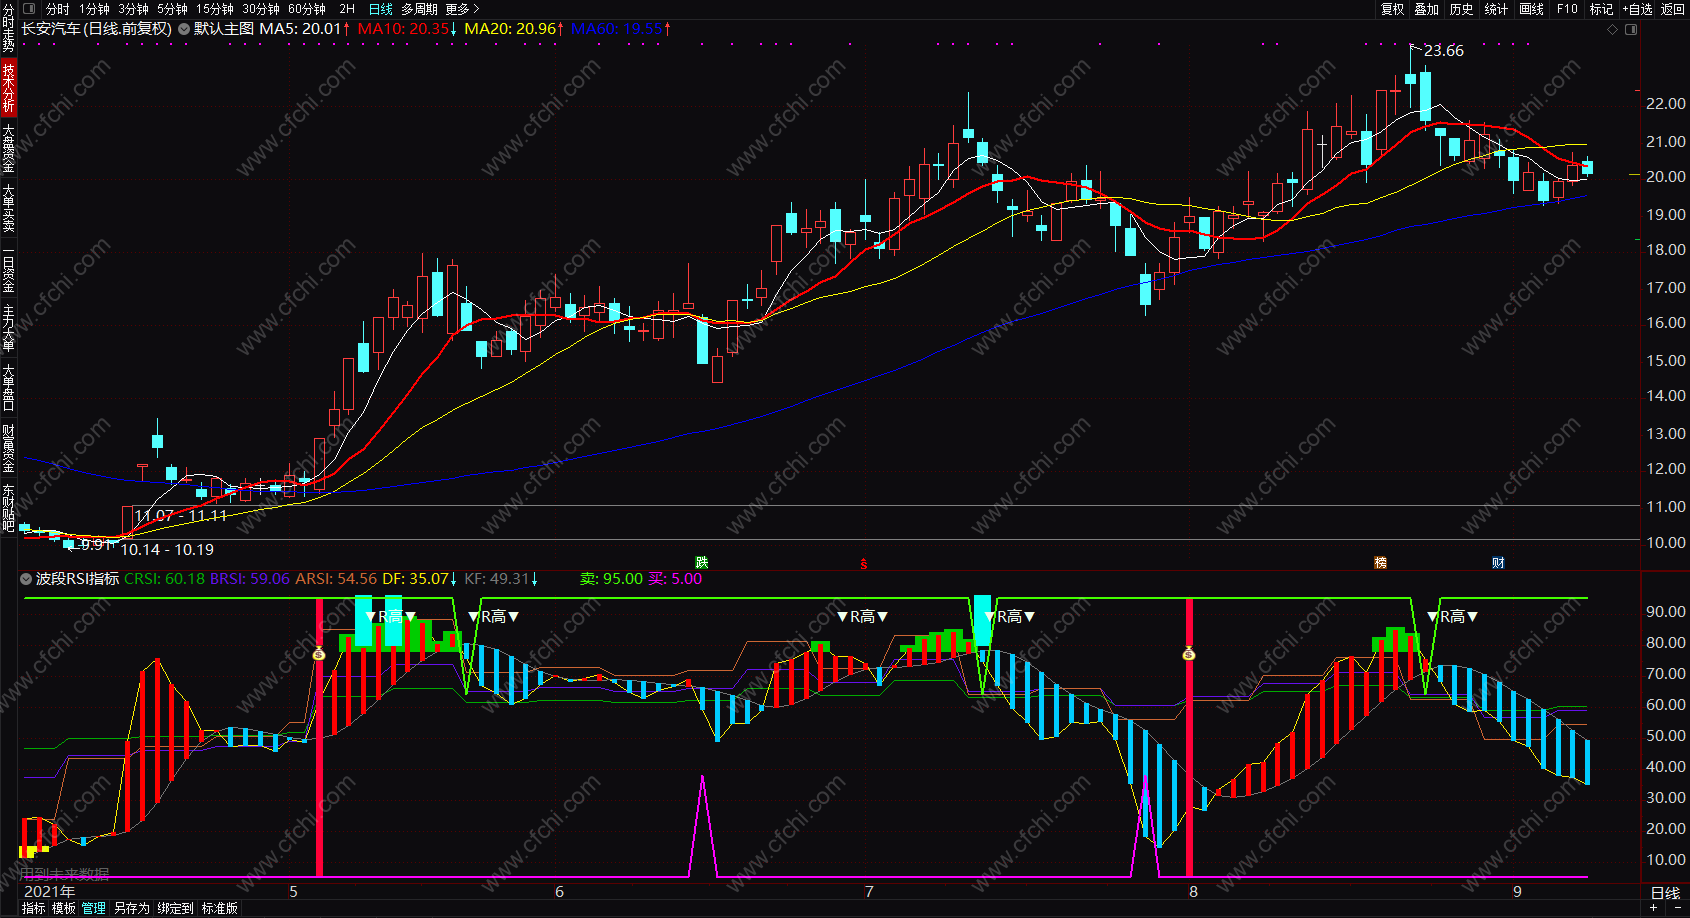Open 技术分析 in left sidebar
Viewport: 1690px width, 918px height.
tap(8, 87)
